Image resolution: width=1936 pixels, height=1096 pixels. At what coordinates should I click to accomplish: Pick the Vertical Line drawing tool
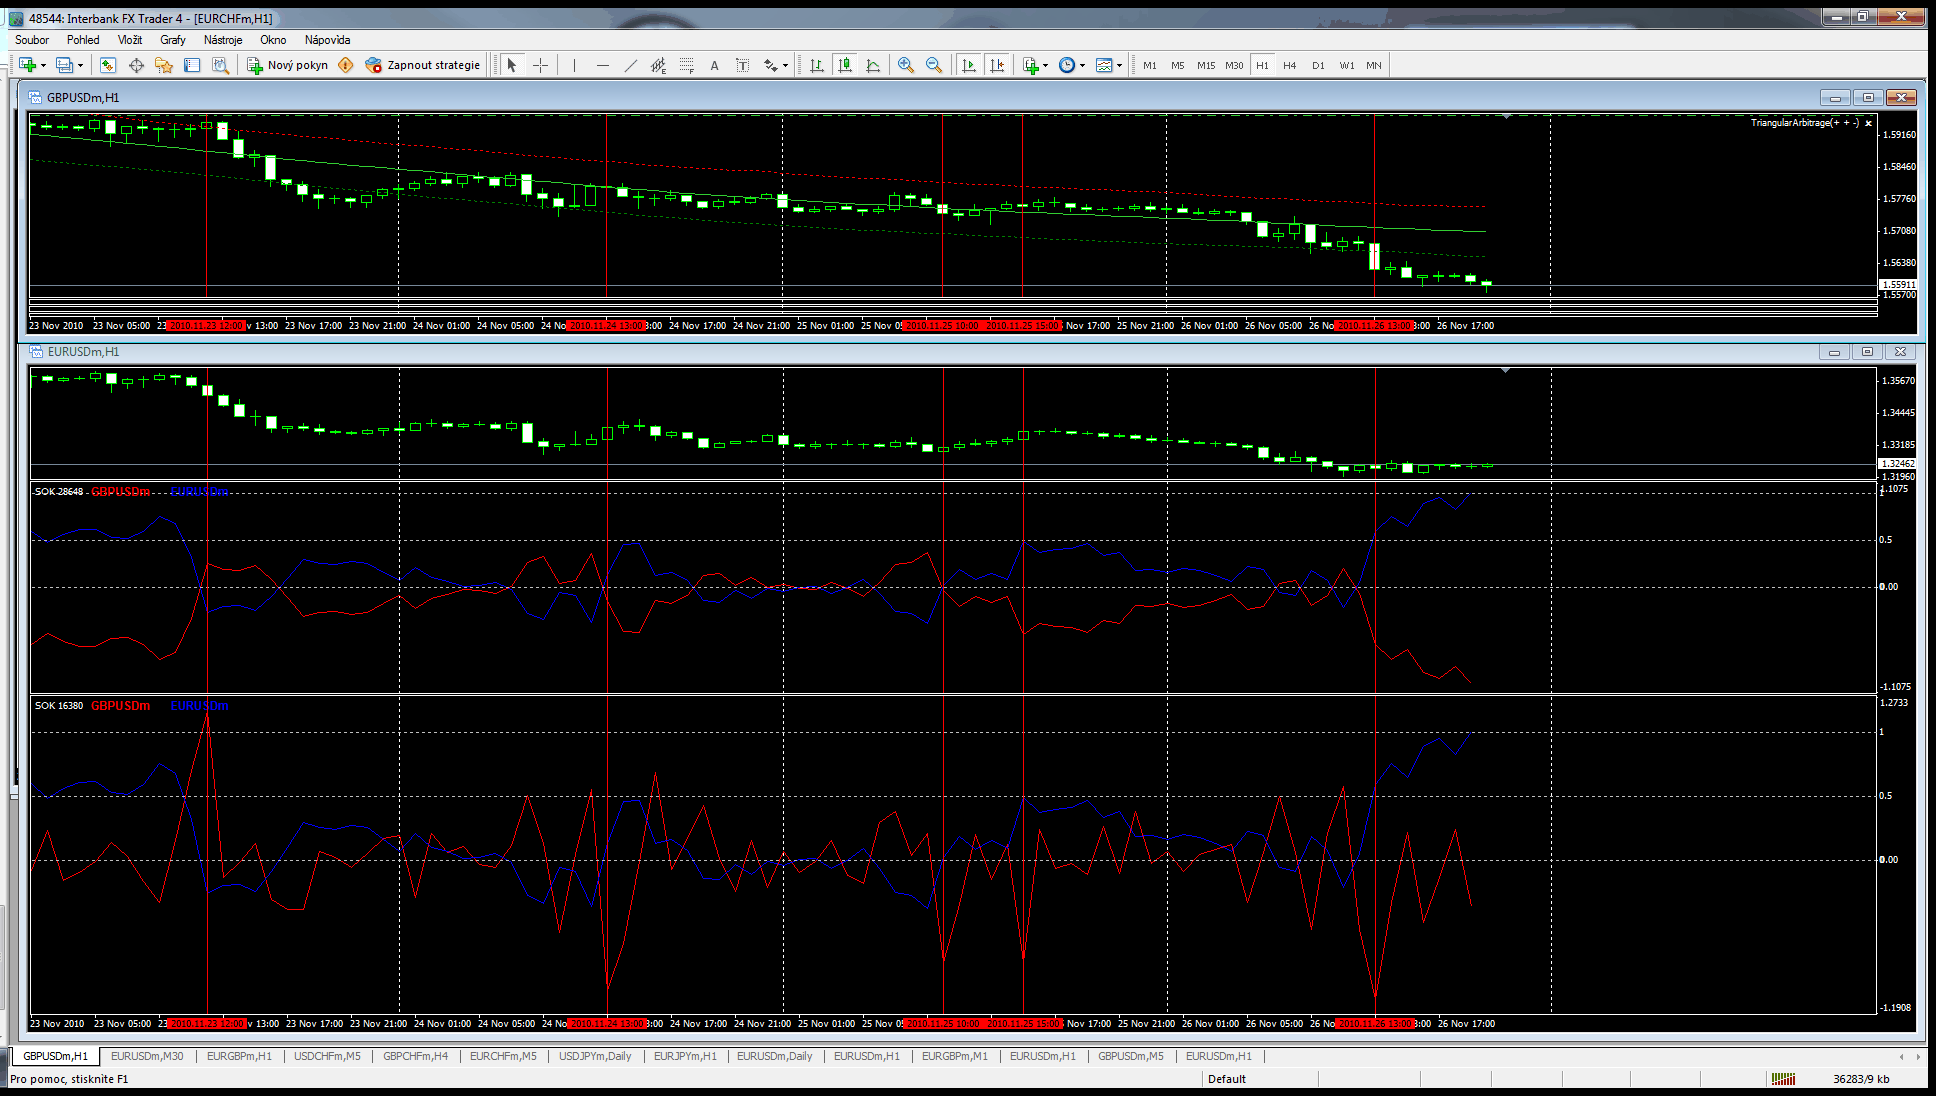point(574,65)
